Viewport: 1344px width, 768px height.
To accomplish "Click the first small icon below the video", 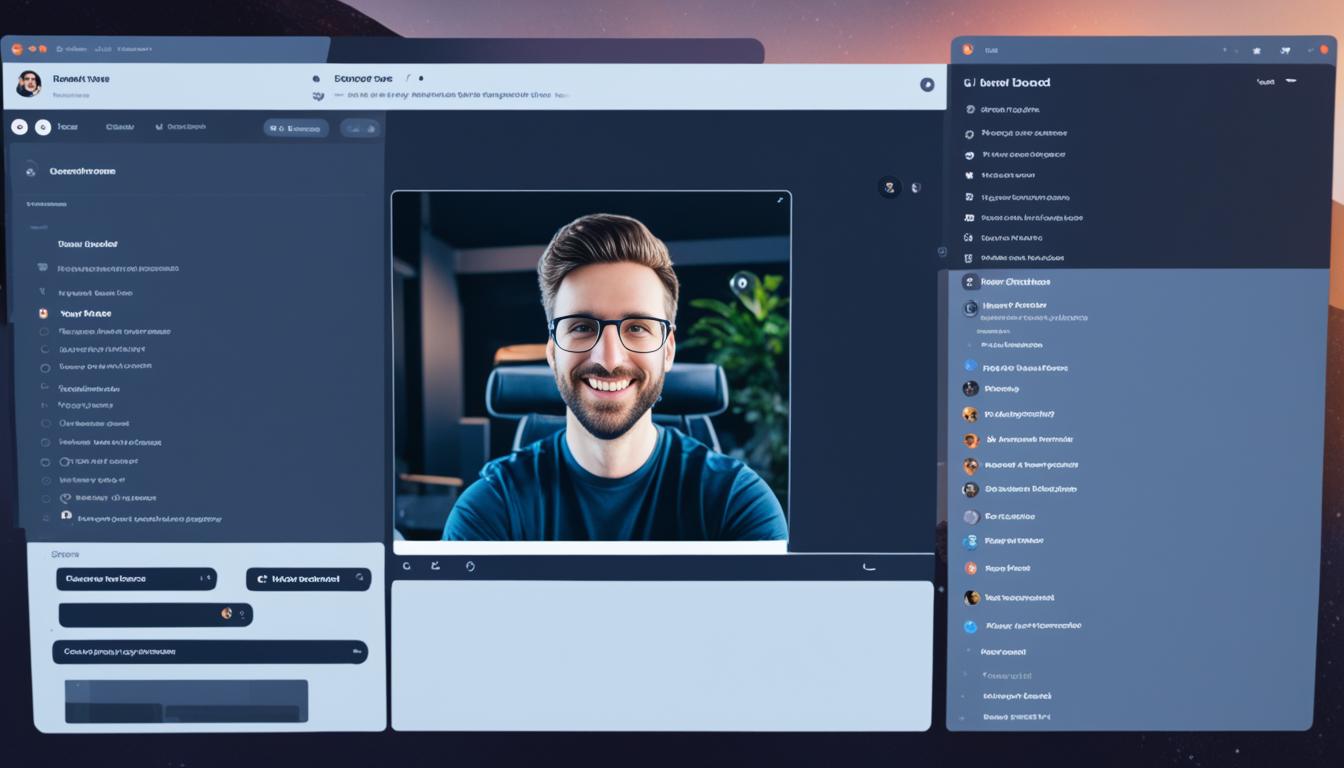I will click(406, 566).
